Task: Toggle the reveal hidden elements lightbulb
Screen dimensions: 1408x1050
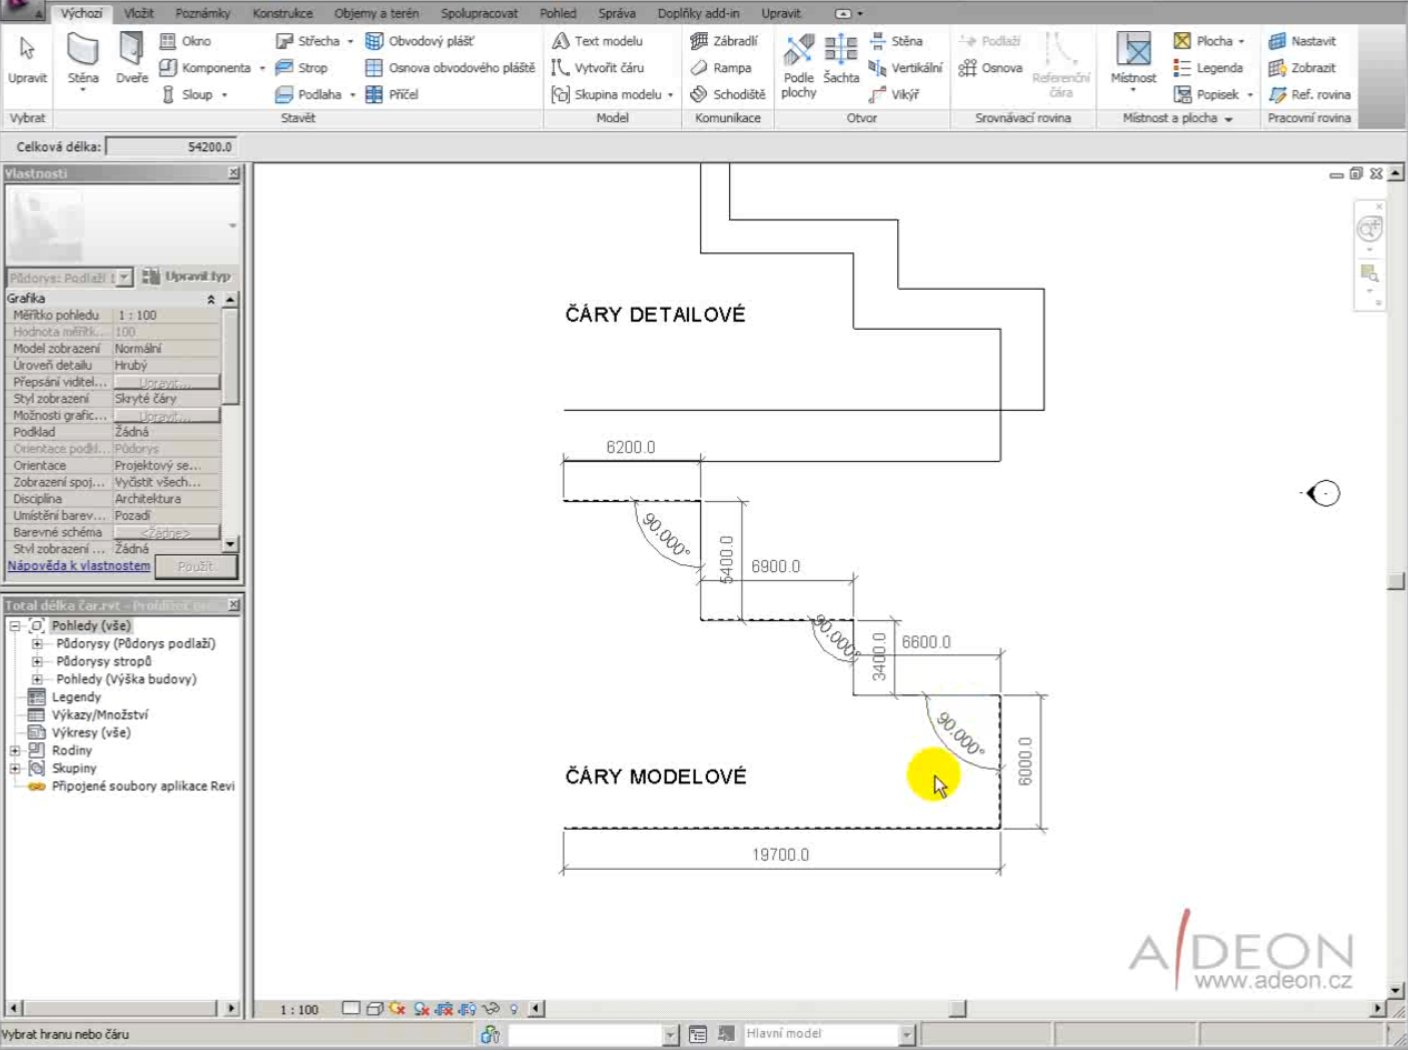Action: click(514, 1009)
